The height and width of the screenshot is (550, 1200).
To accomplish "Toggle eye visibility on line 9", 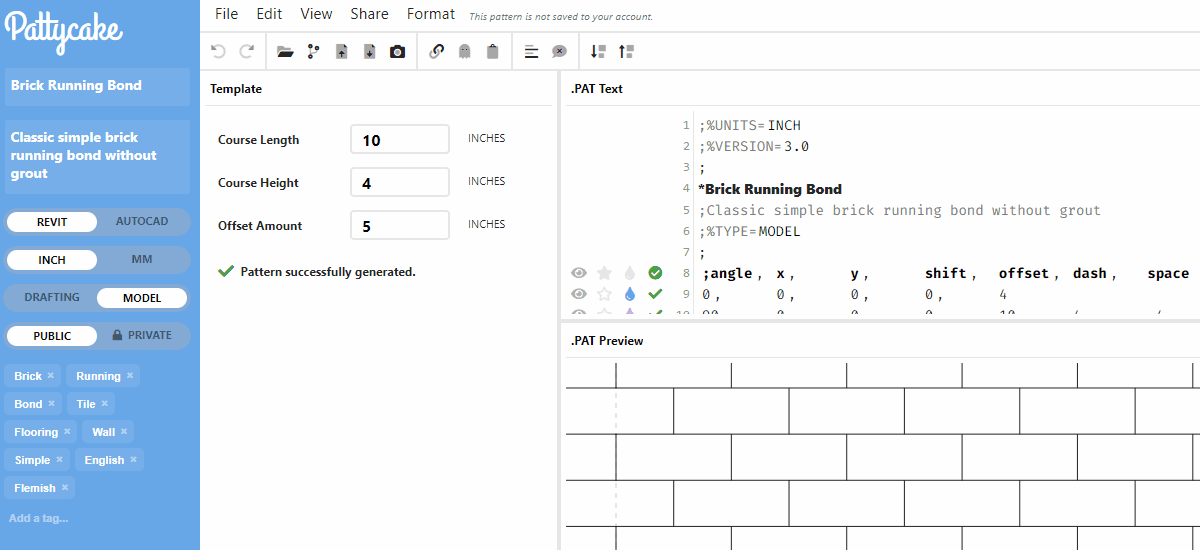I will pos(578,294).
